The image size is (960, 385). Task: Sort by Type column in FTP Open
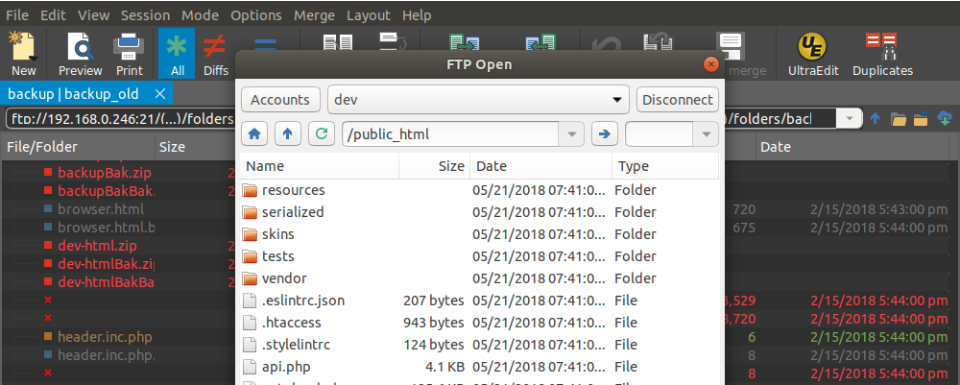coord(665,166)
